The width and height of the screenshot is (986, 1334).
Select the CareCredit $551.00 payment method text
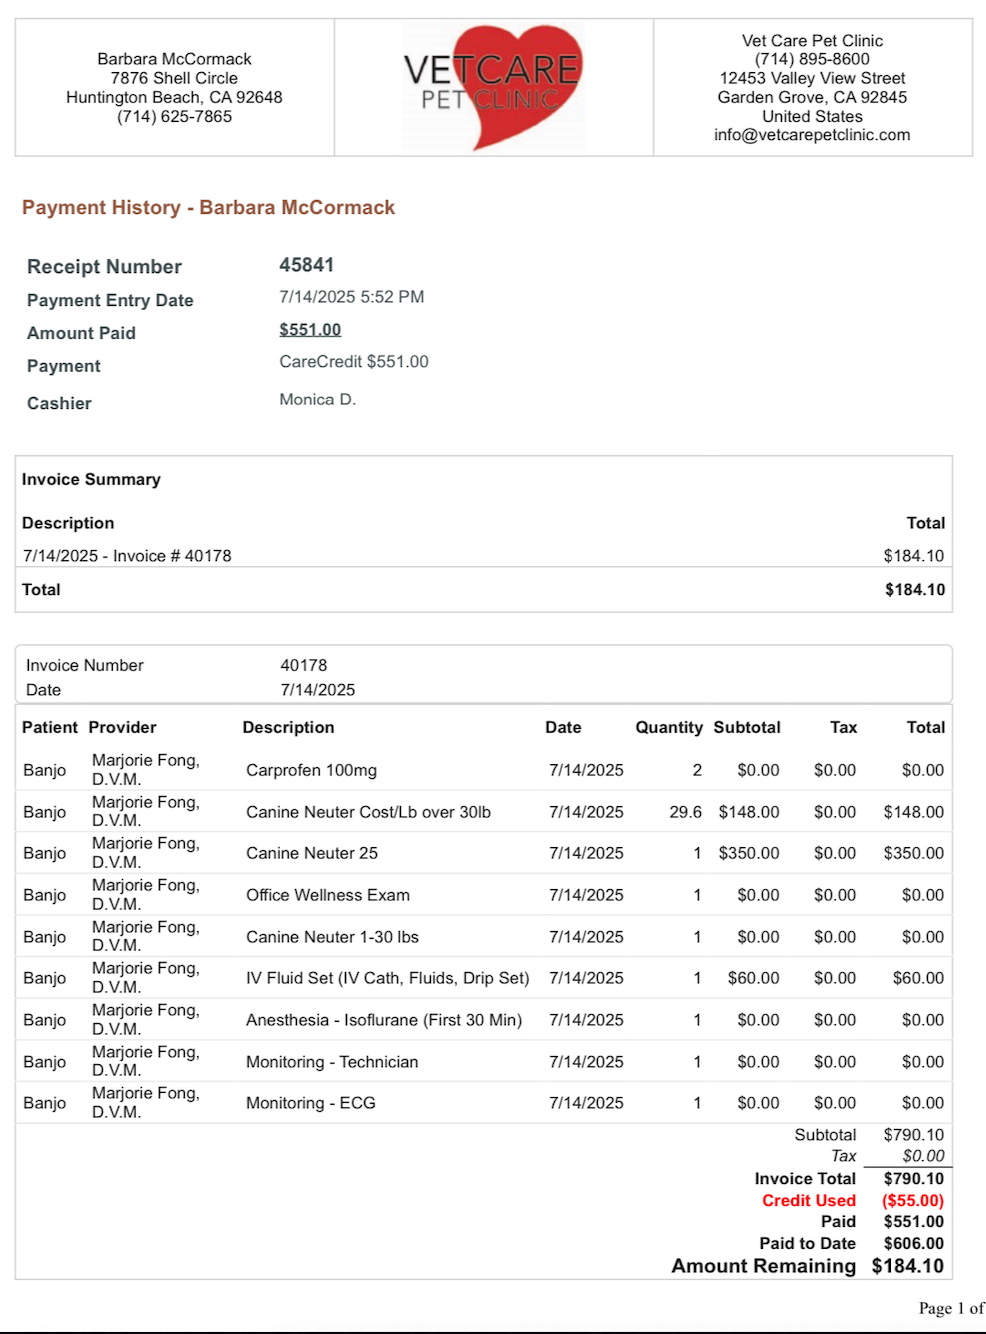353,362
